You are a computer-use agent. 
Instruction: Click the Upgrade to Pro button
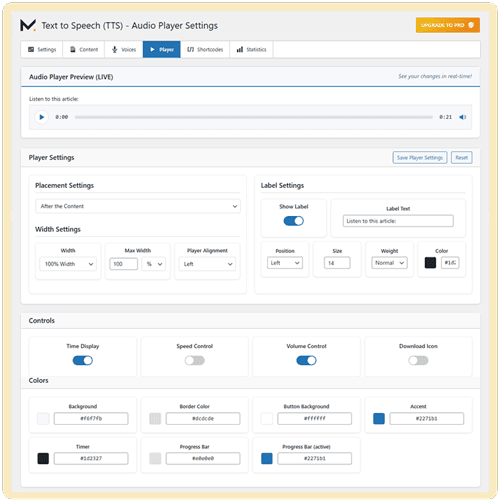point(448,25)
